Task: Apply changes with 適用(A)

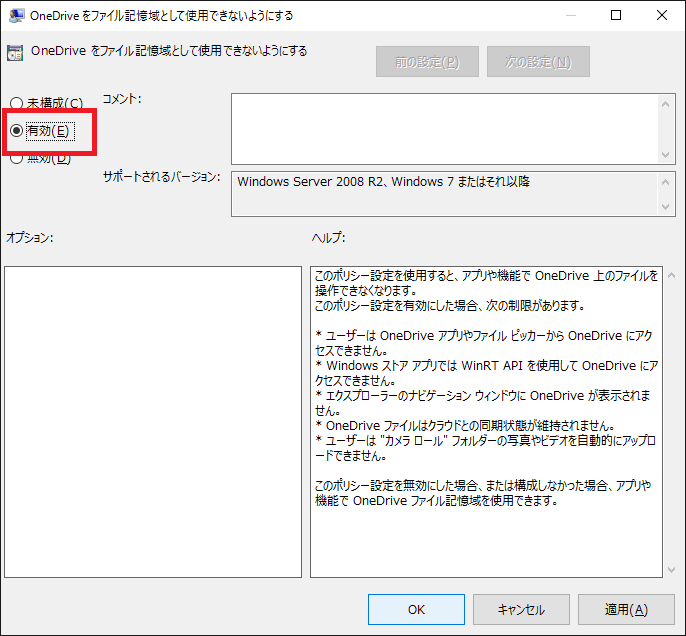Action: [626, 609]
